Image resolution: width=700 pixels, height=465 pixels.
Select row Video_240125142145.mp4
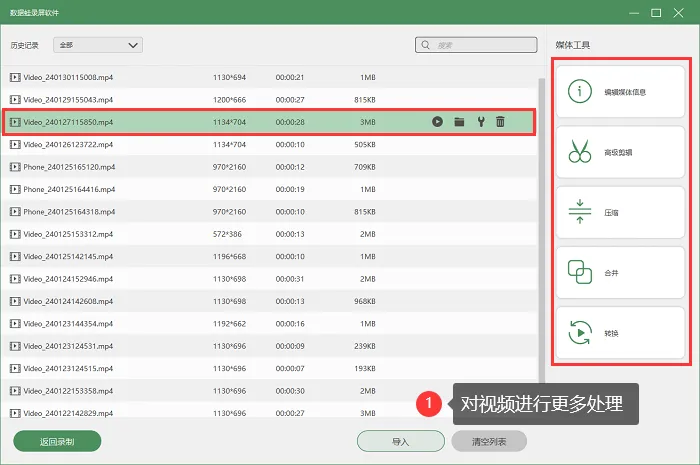(x=269, y=257)
